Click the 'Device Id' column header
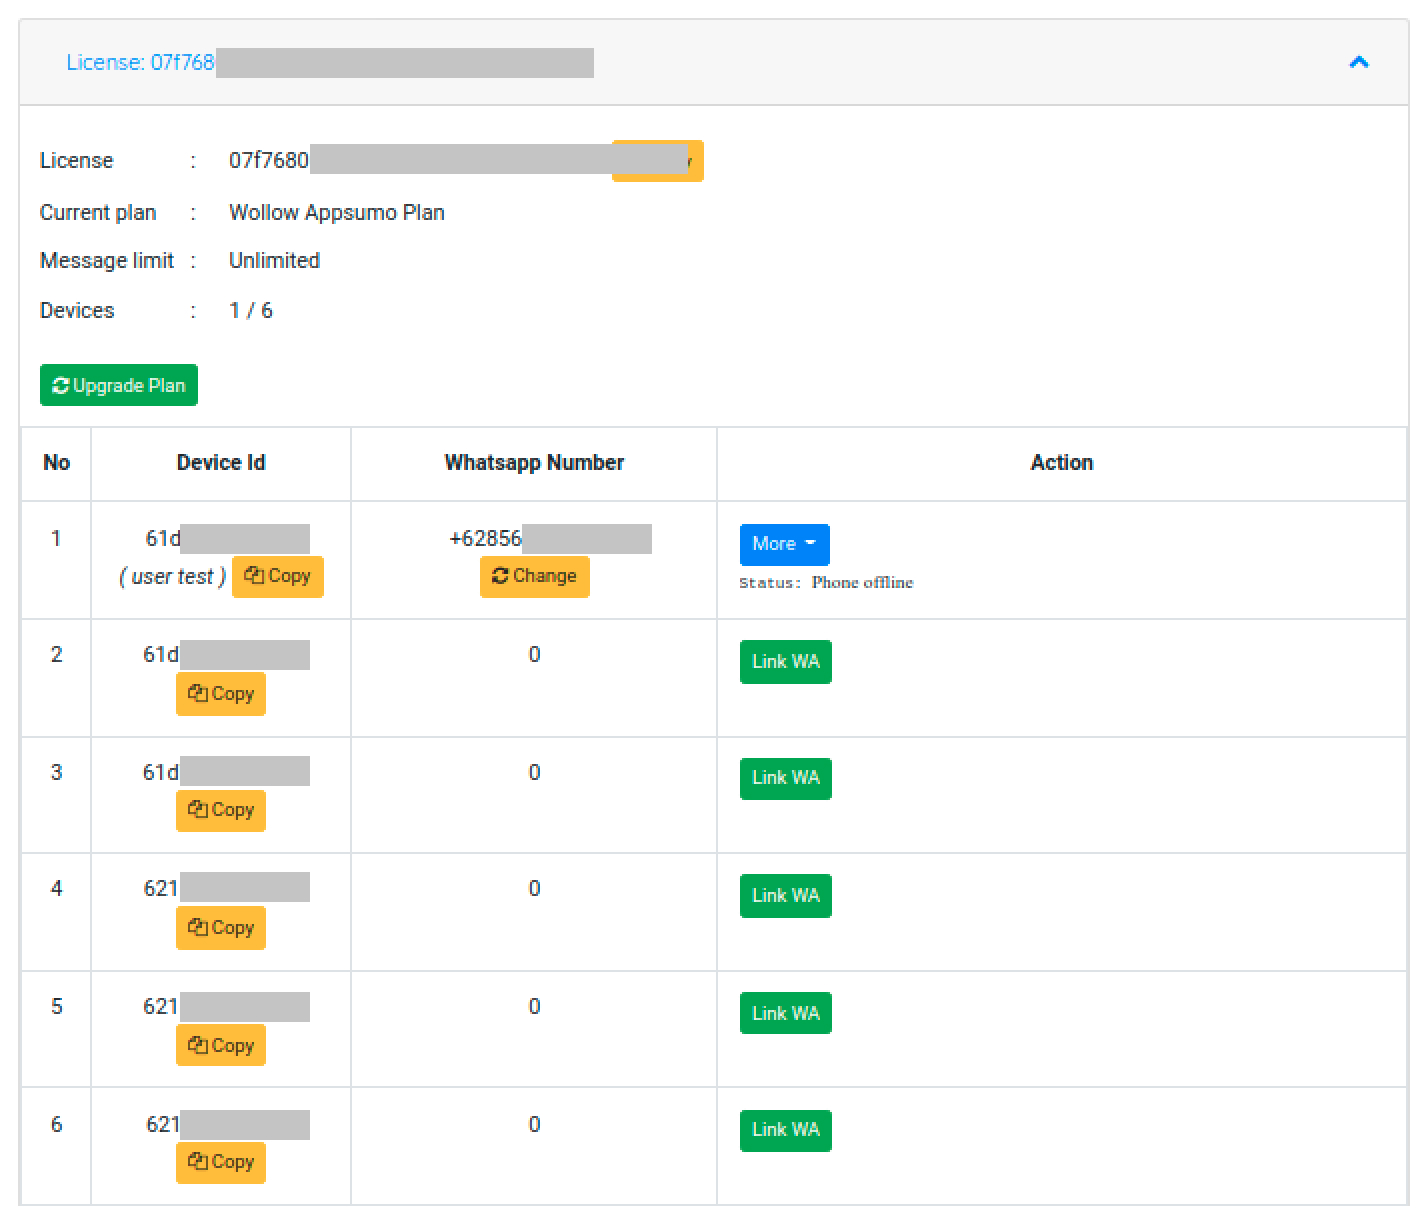Viewport: 1426px width, 1222px height. [221, 462]
